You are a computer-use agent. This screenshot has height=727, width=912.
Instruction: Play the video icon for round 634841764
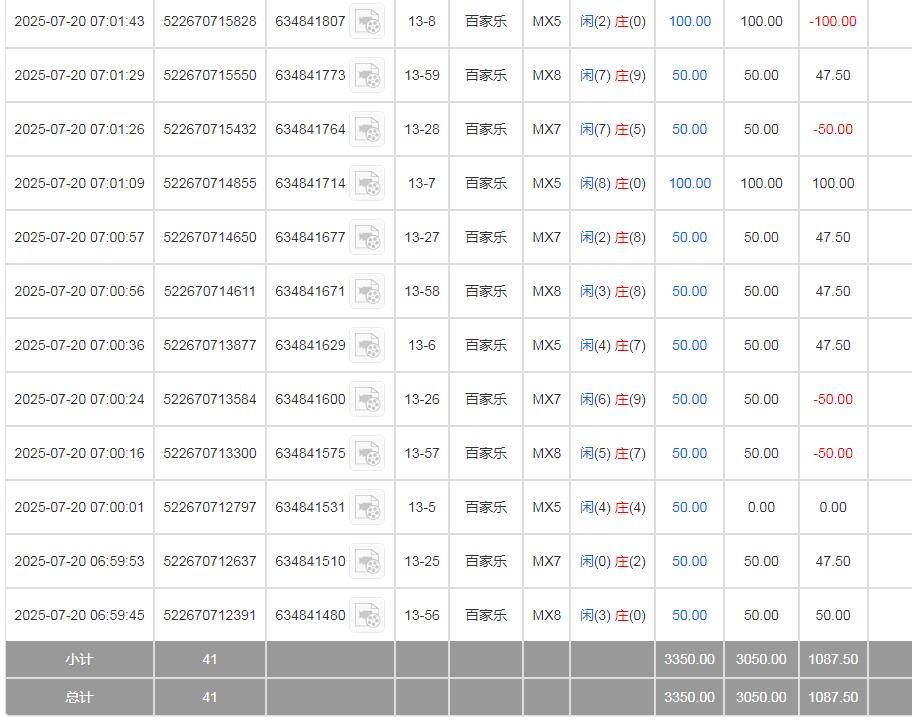(367, 129)
